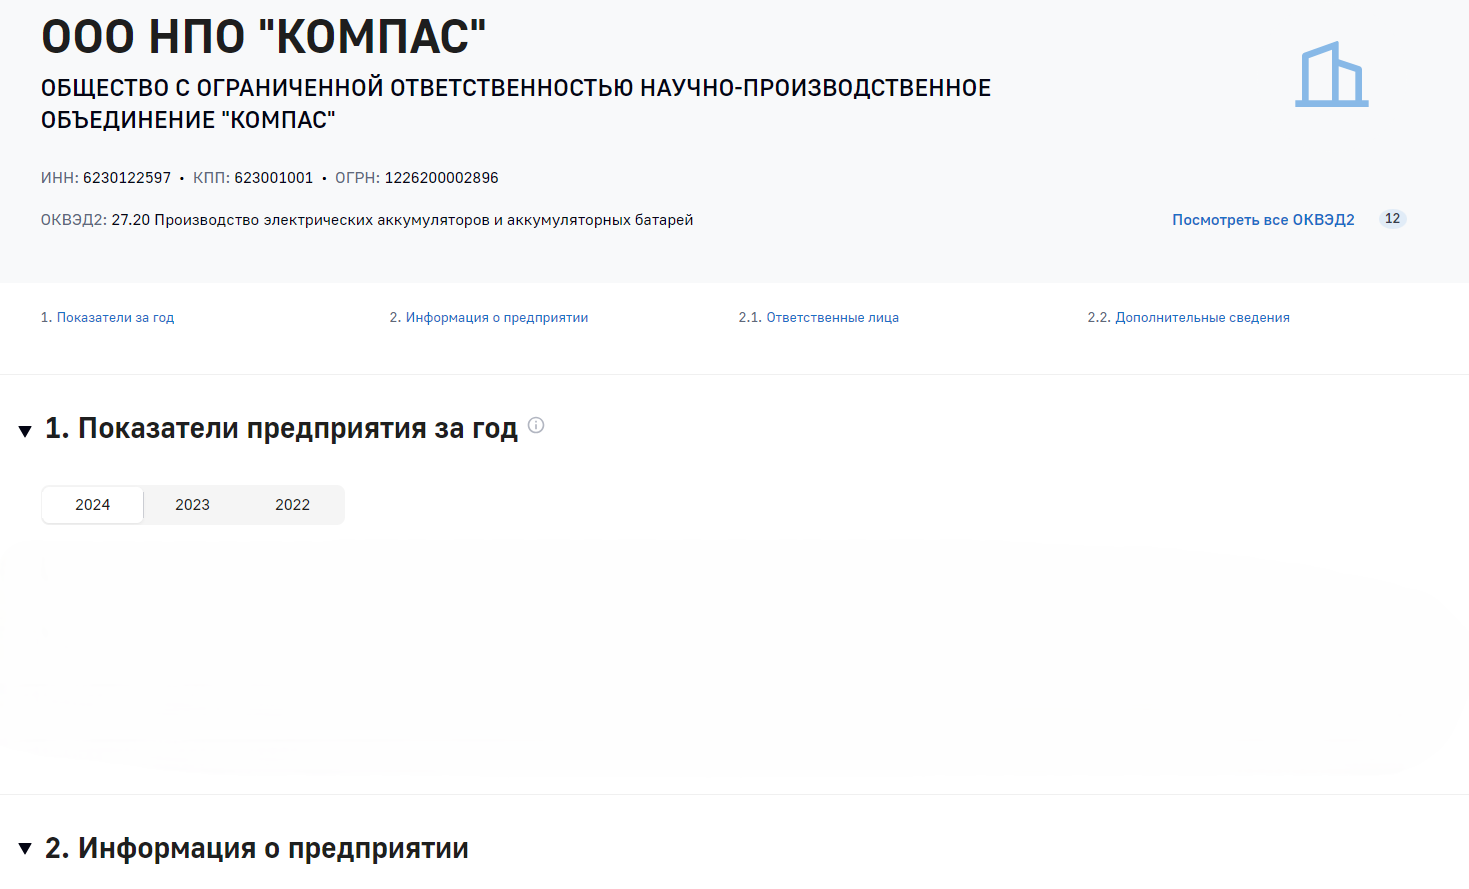Jump to 2. Информация о предприятии anchor link
The width and height of the screenshot is (1469, 889).
(497, 317)
